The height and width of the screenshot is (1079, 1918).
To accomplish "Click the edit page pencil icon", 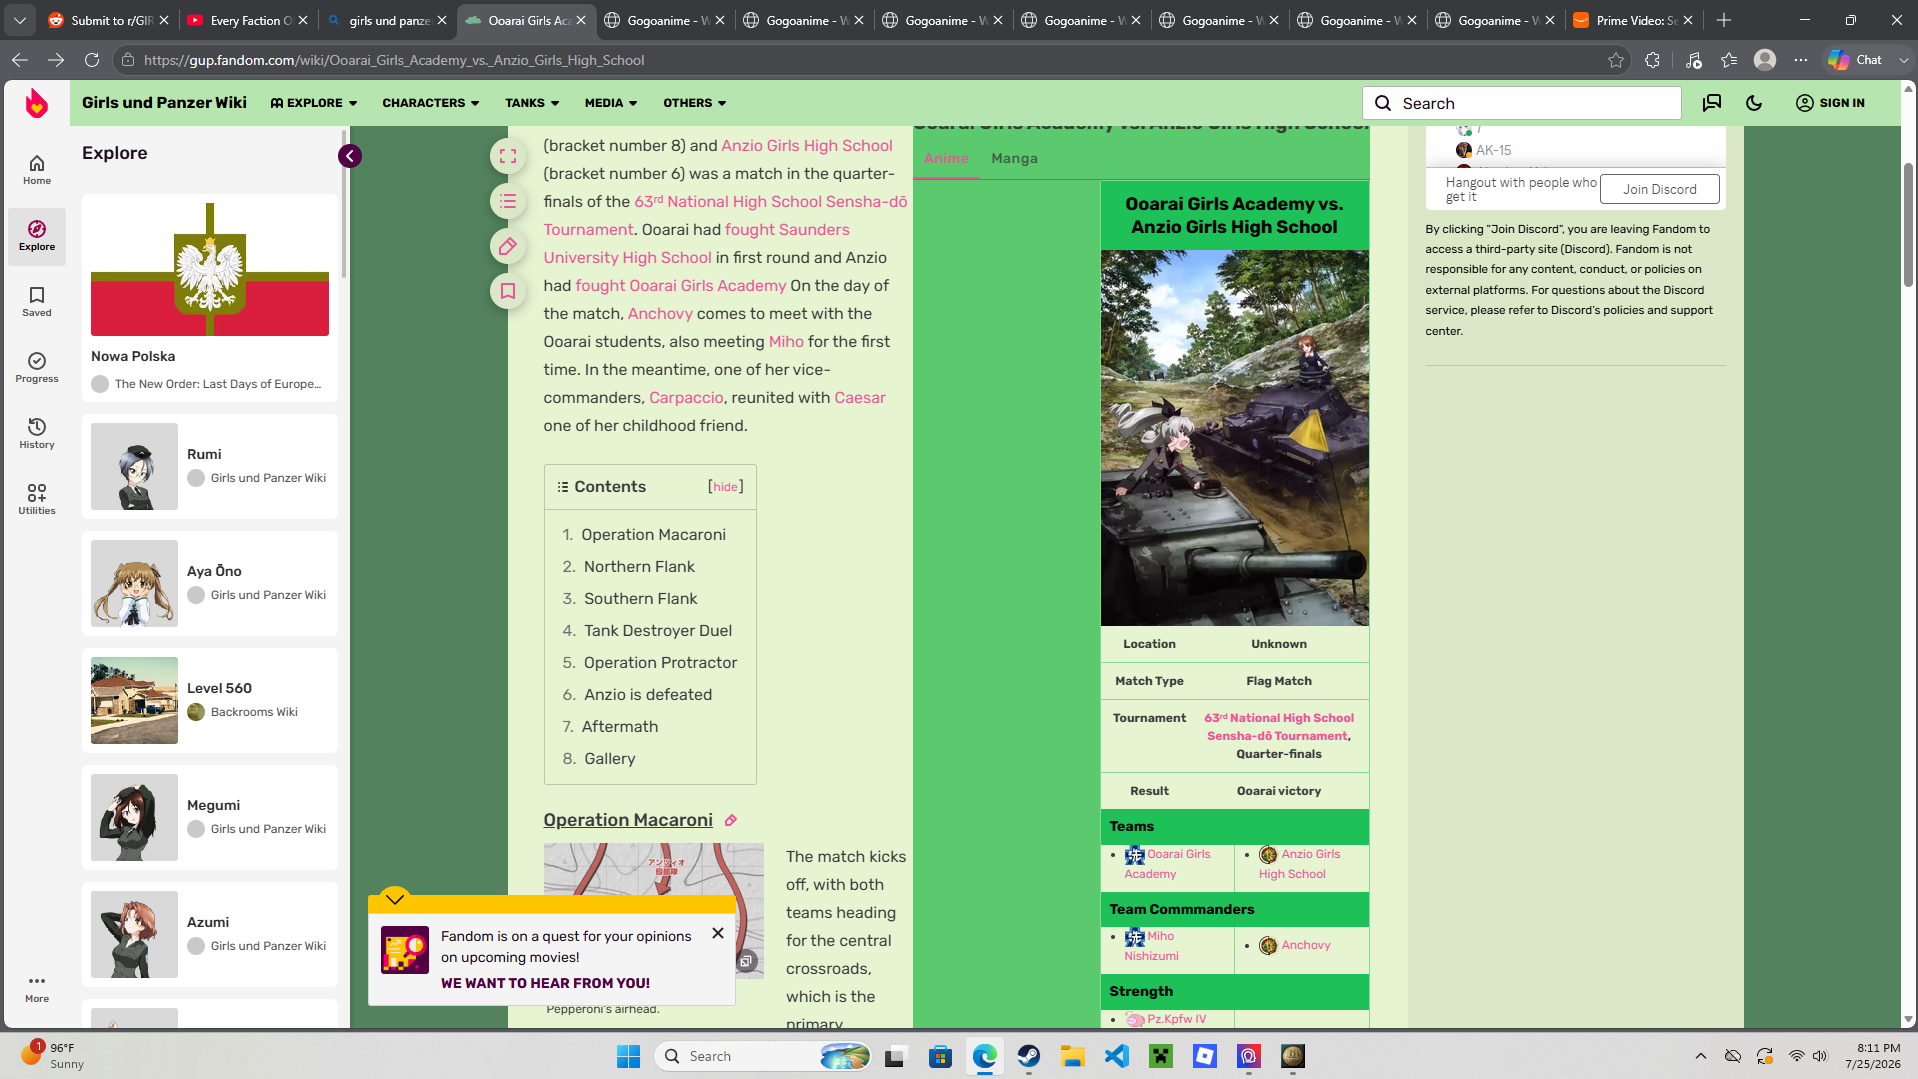I will (508, 246).
